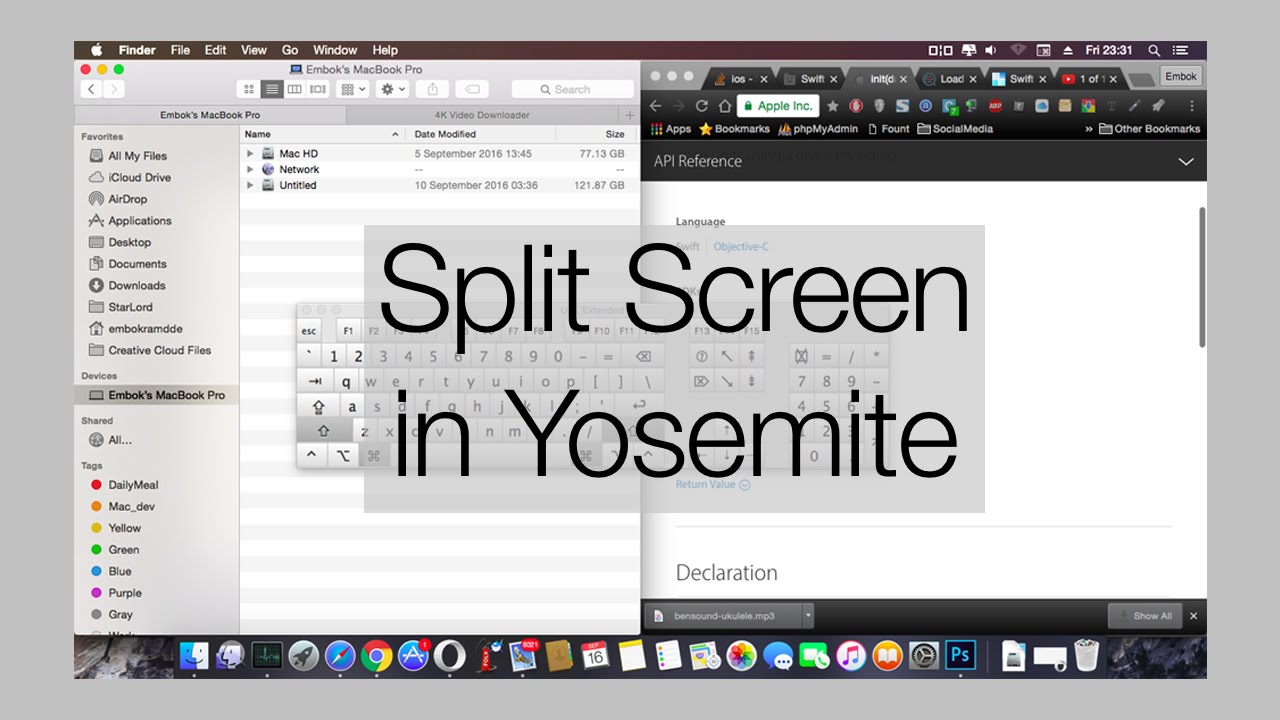Click the Finder Share toolbar button

pyautogui.click(x=433, y=89)
